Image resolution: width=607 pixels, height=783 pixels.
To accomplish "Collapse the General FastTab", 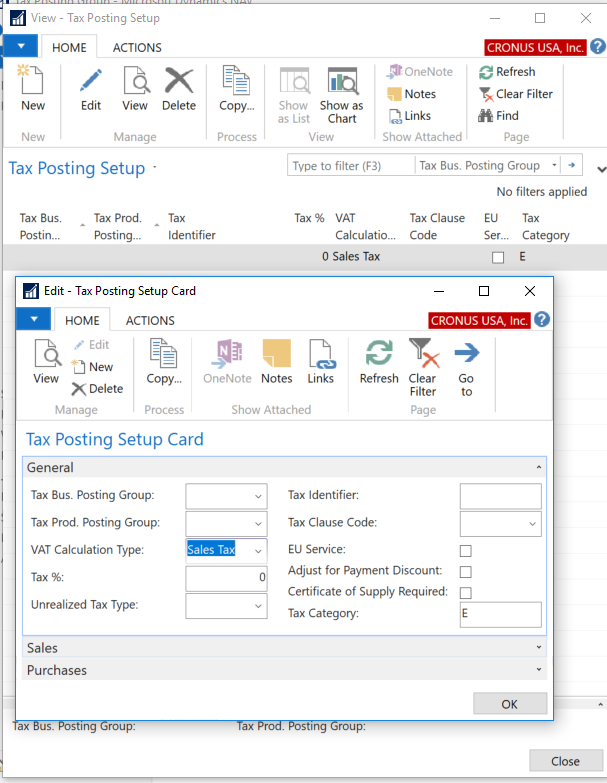I will [285, 467].
